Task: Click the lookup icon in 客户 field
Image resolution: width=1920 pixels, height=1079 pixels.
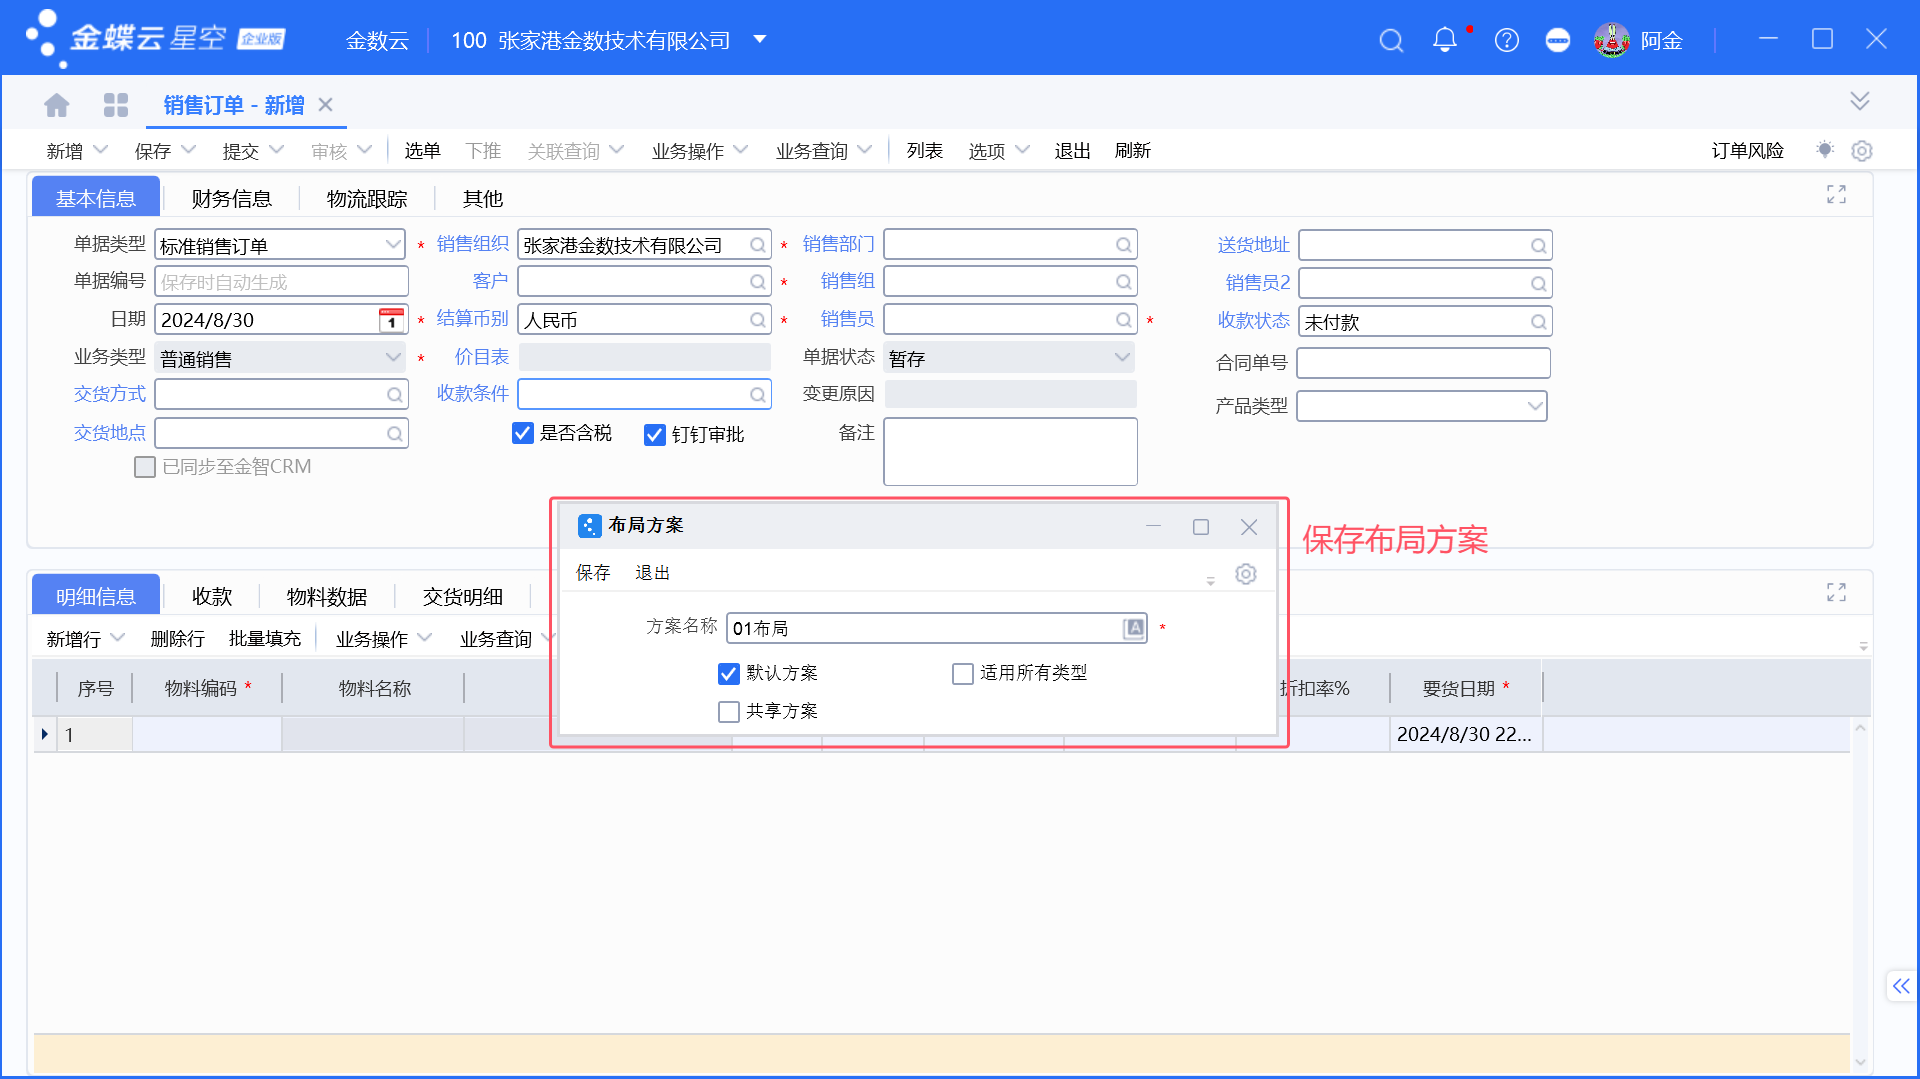Action: click(758, 283)
